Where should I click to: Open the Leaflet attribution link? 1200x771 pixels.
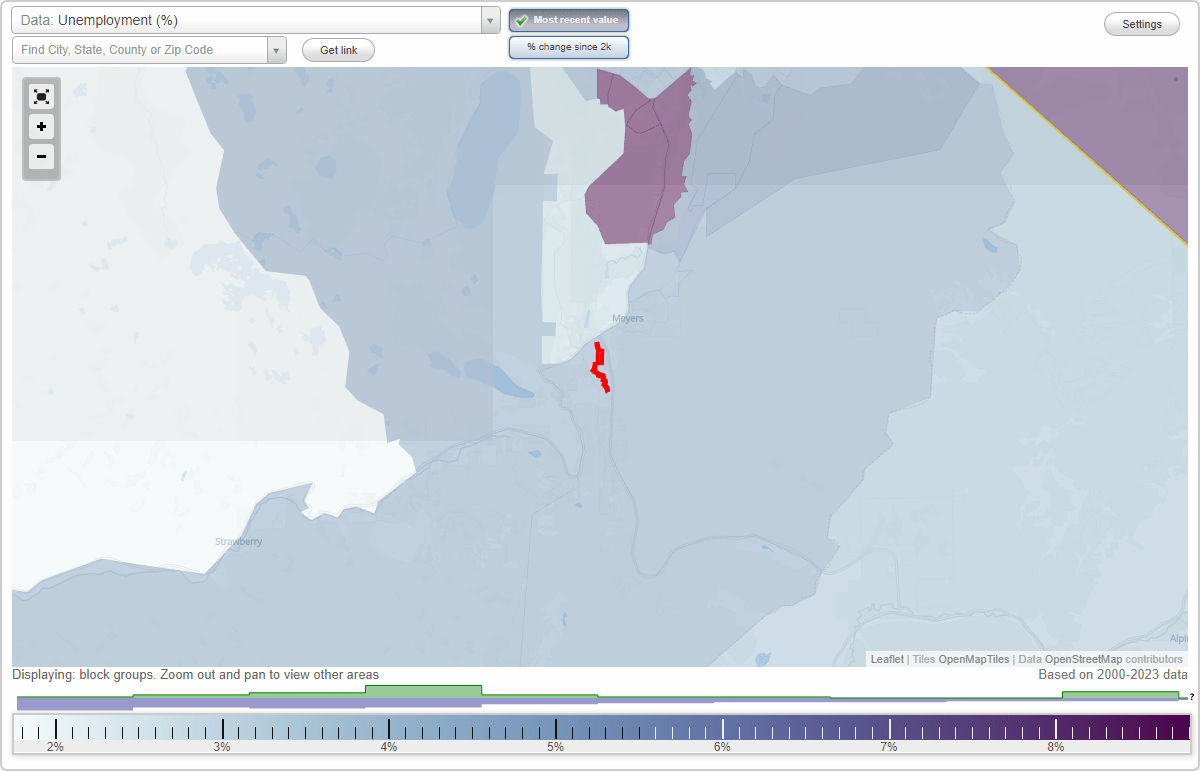click(x=887, y=659)
